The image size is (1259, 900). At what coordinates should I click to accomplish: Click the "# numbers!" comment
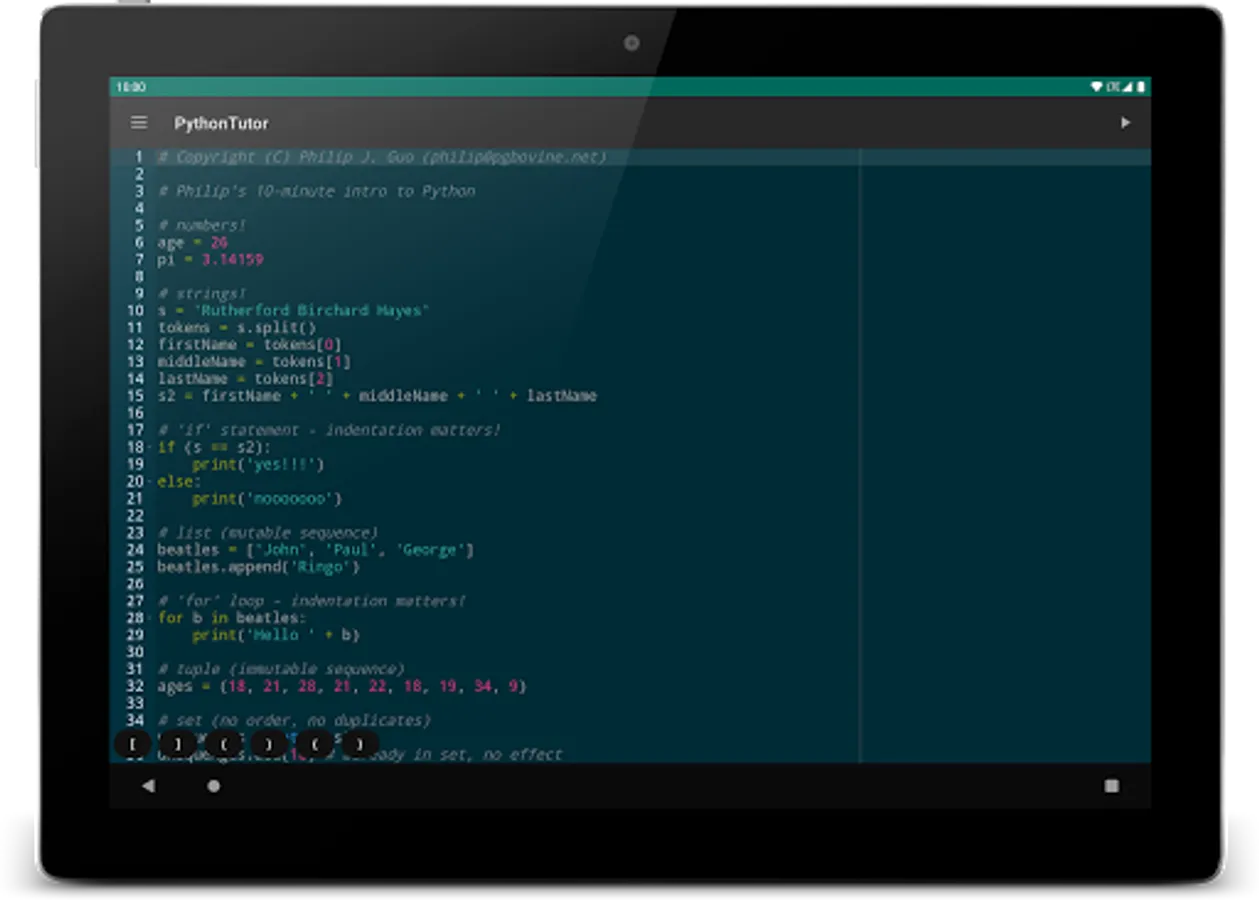pos(202,225)
